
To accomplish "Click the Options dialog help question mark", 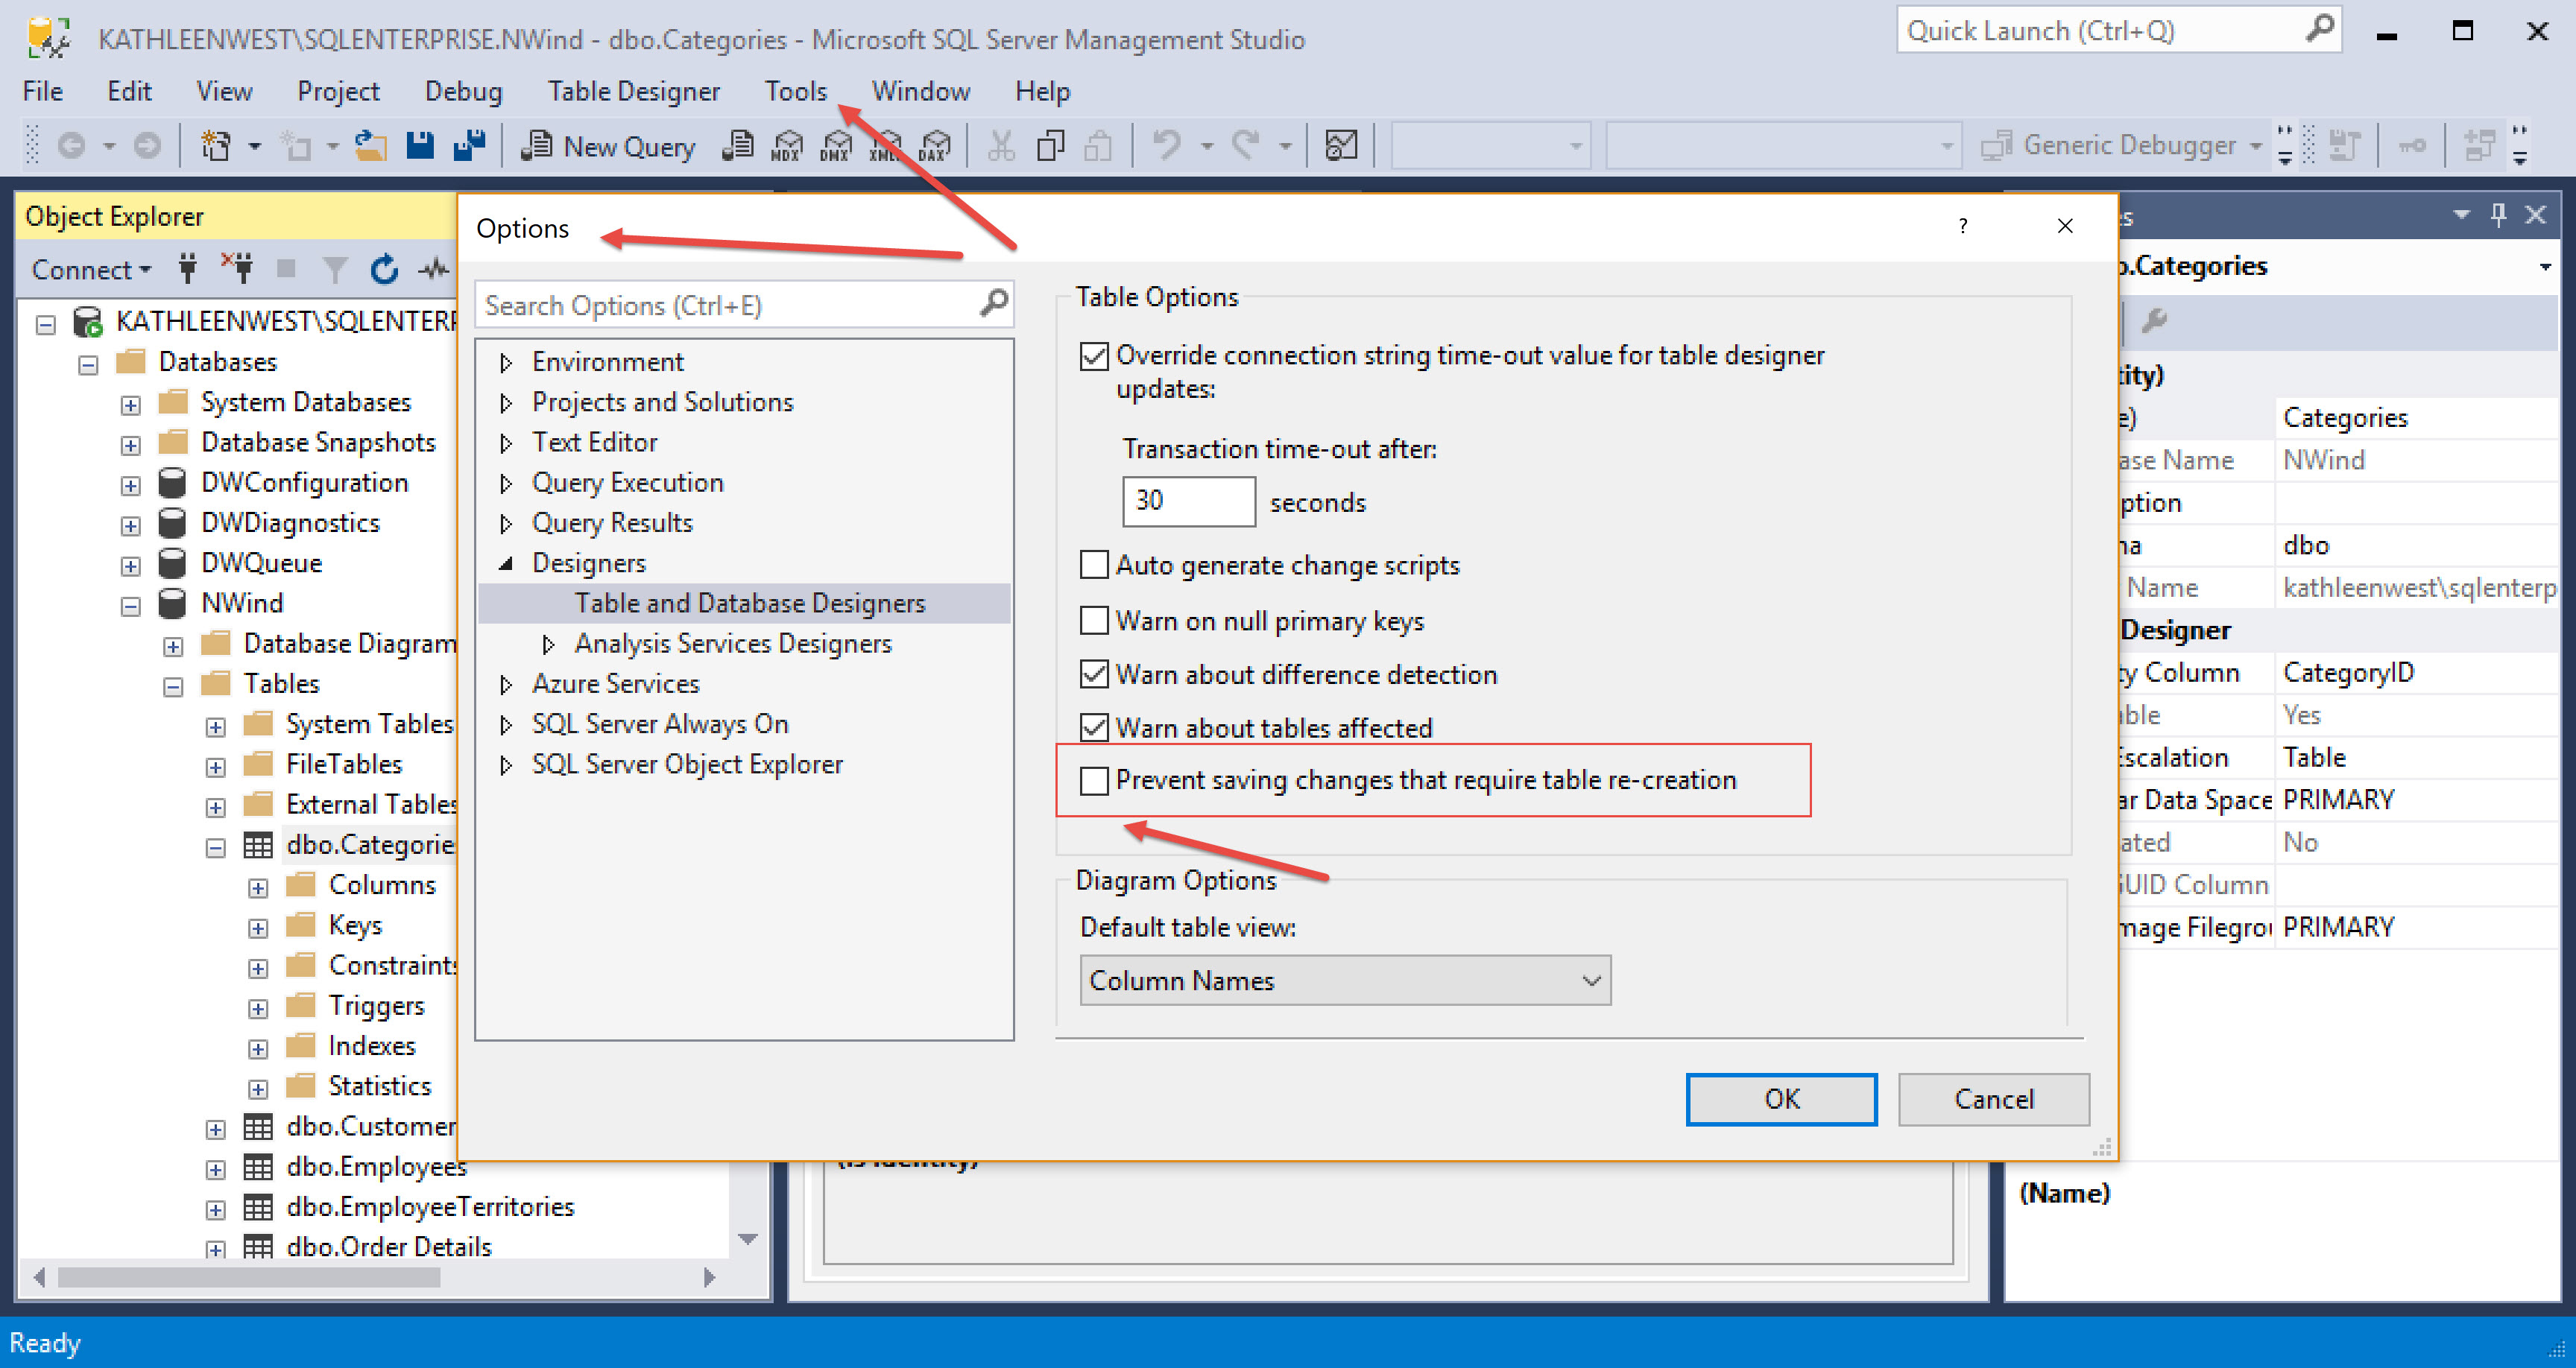I will [1963, 226].
